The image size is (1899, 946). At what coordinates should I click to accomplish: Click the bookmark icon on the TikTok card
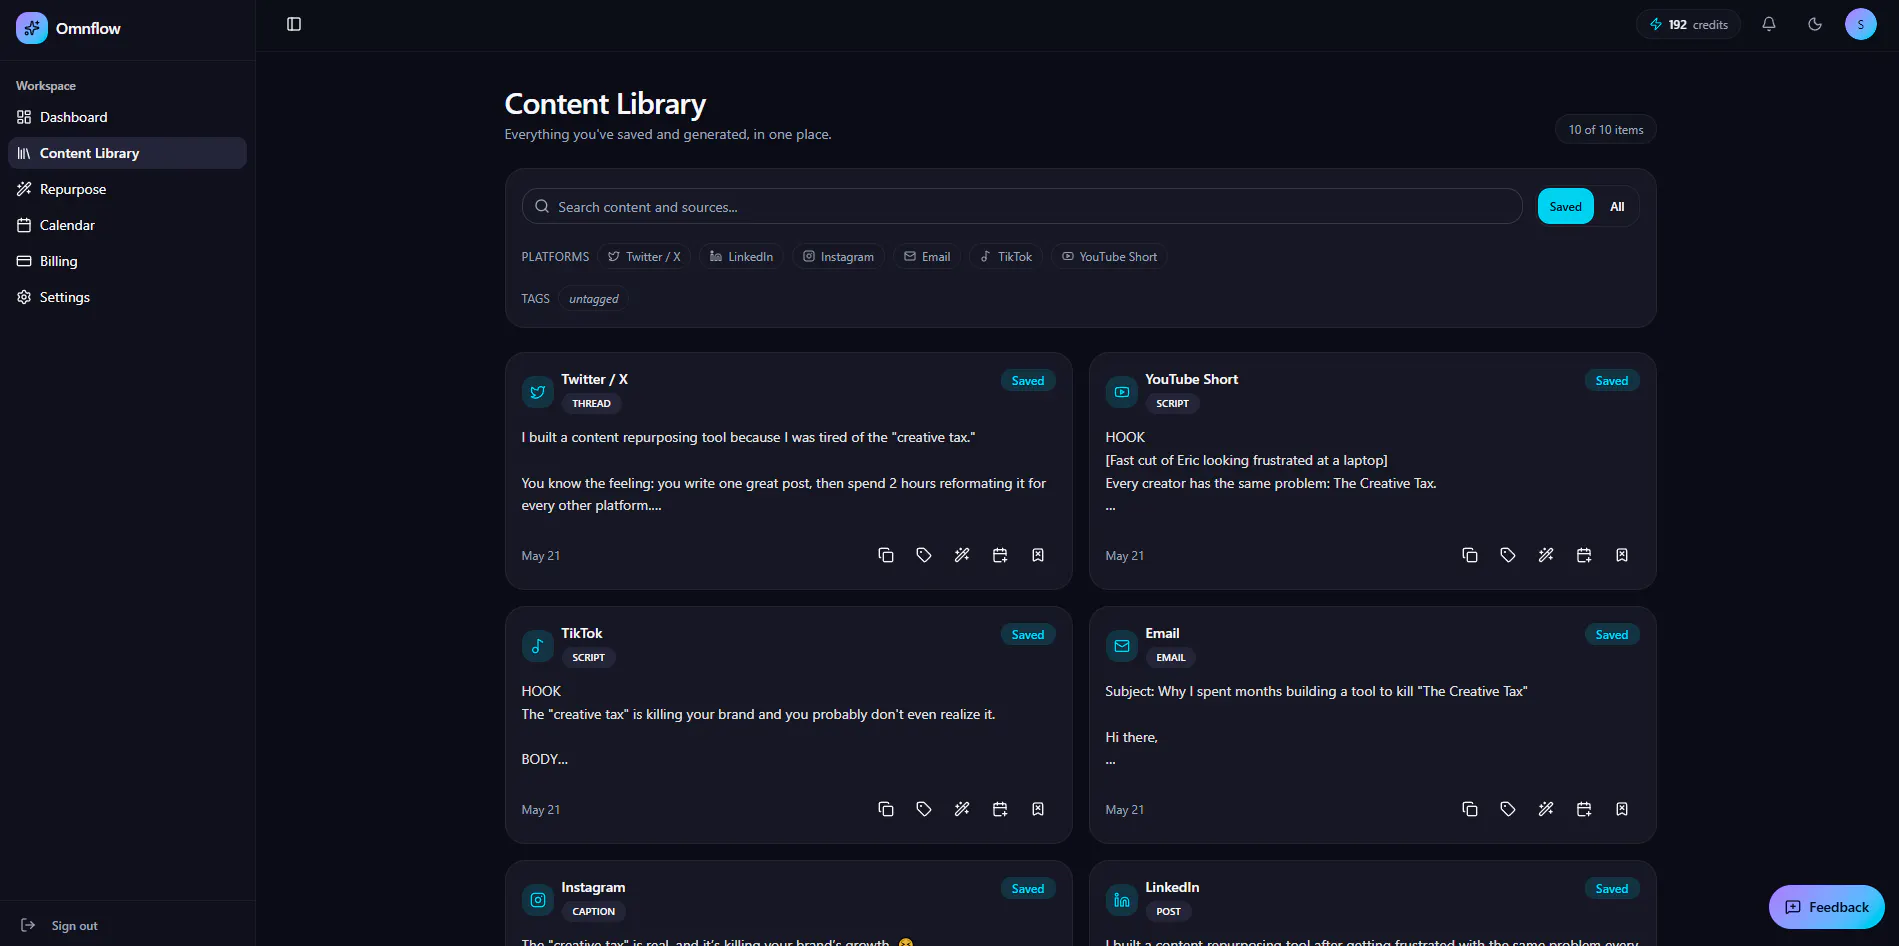1038,809
